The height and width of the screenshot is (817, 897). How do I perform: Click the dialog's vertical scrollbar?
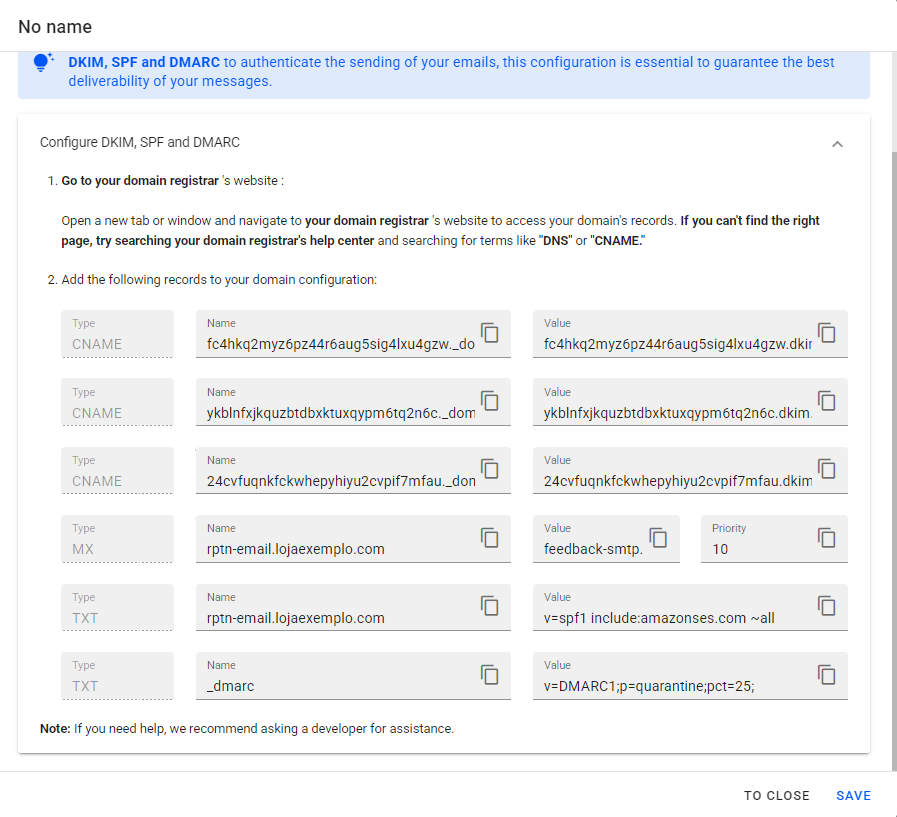pos(893,400)
